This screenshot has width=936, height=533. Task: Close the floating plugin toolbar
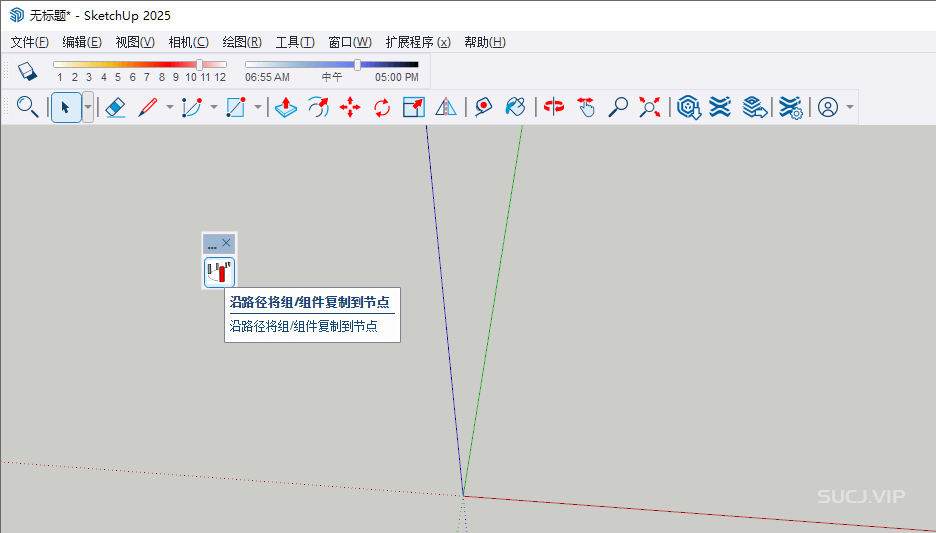point(226,243)
